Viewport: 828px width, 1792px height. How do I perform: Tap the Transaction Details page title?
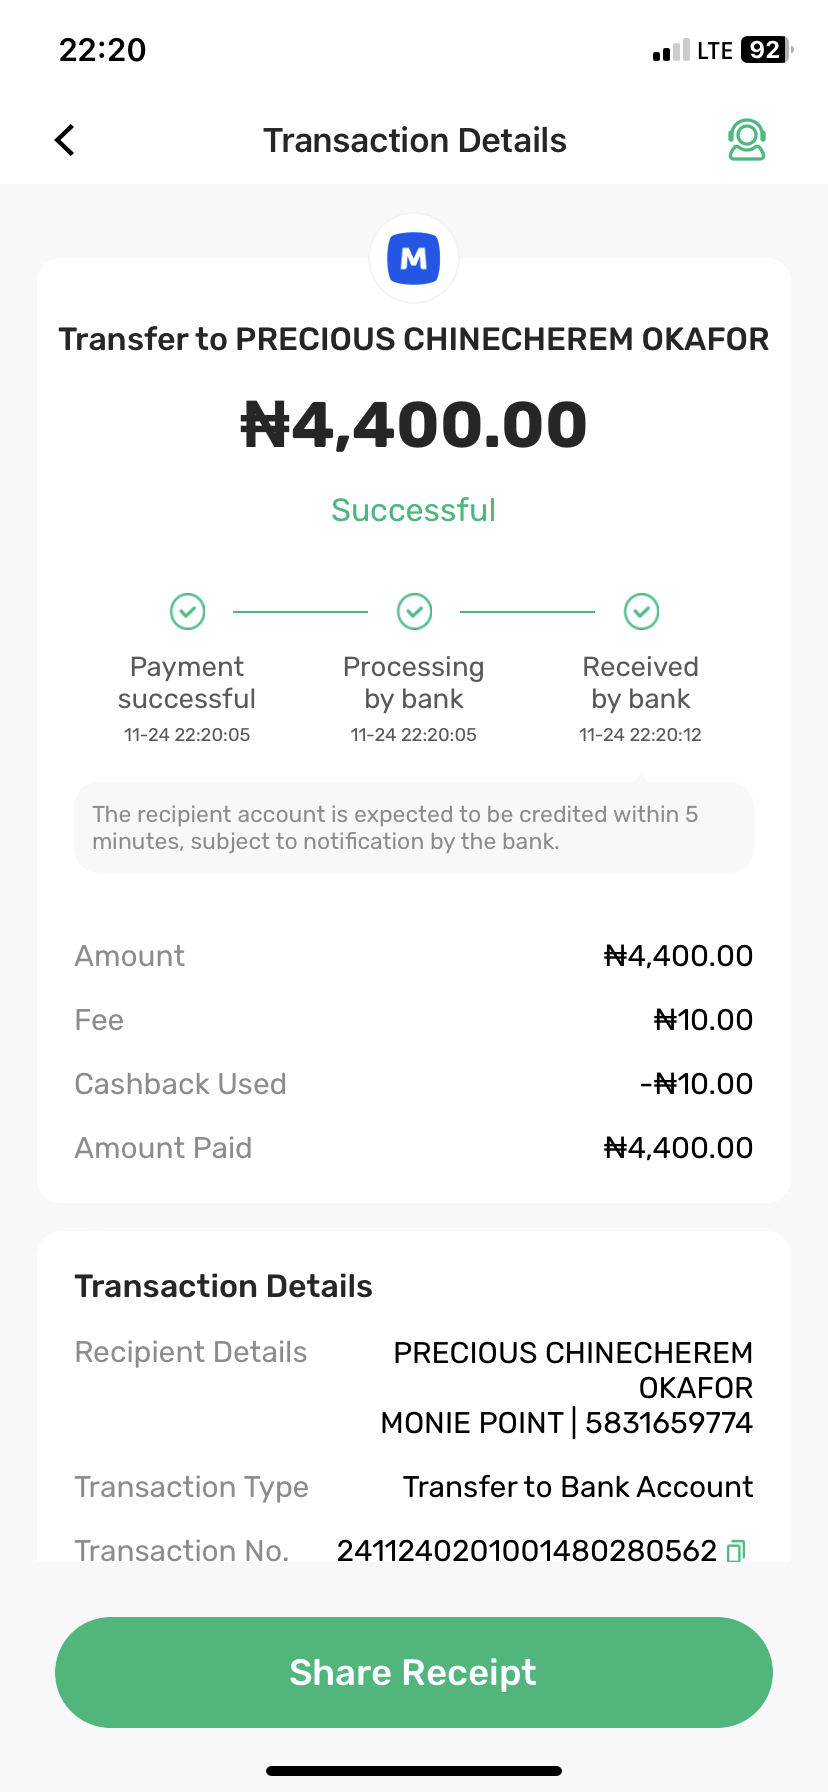coord(414,141)
